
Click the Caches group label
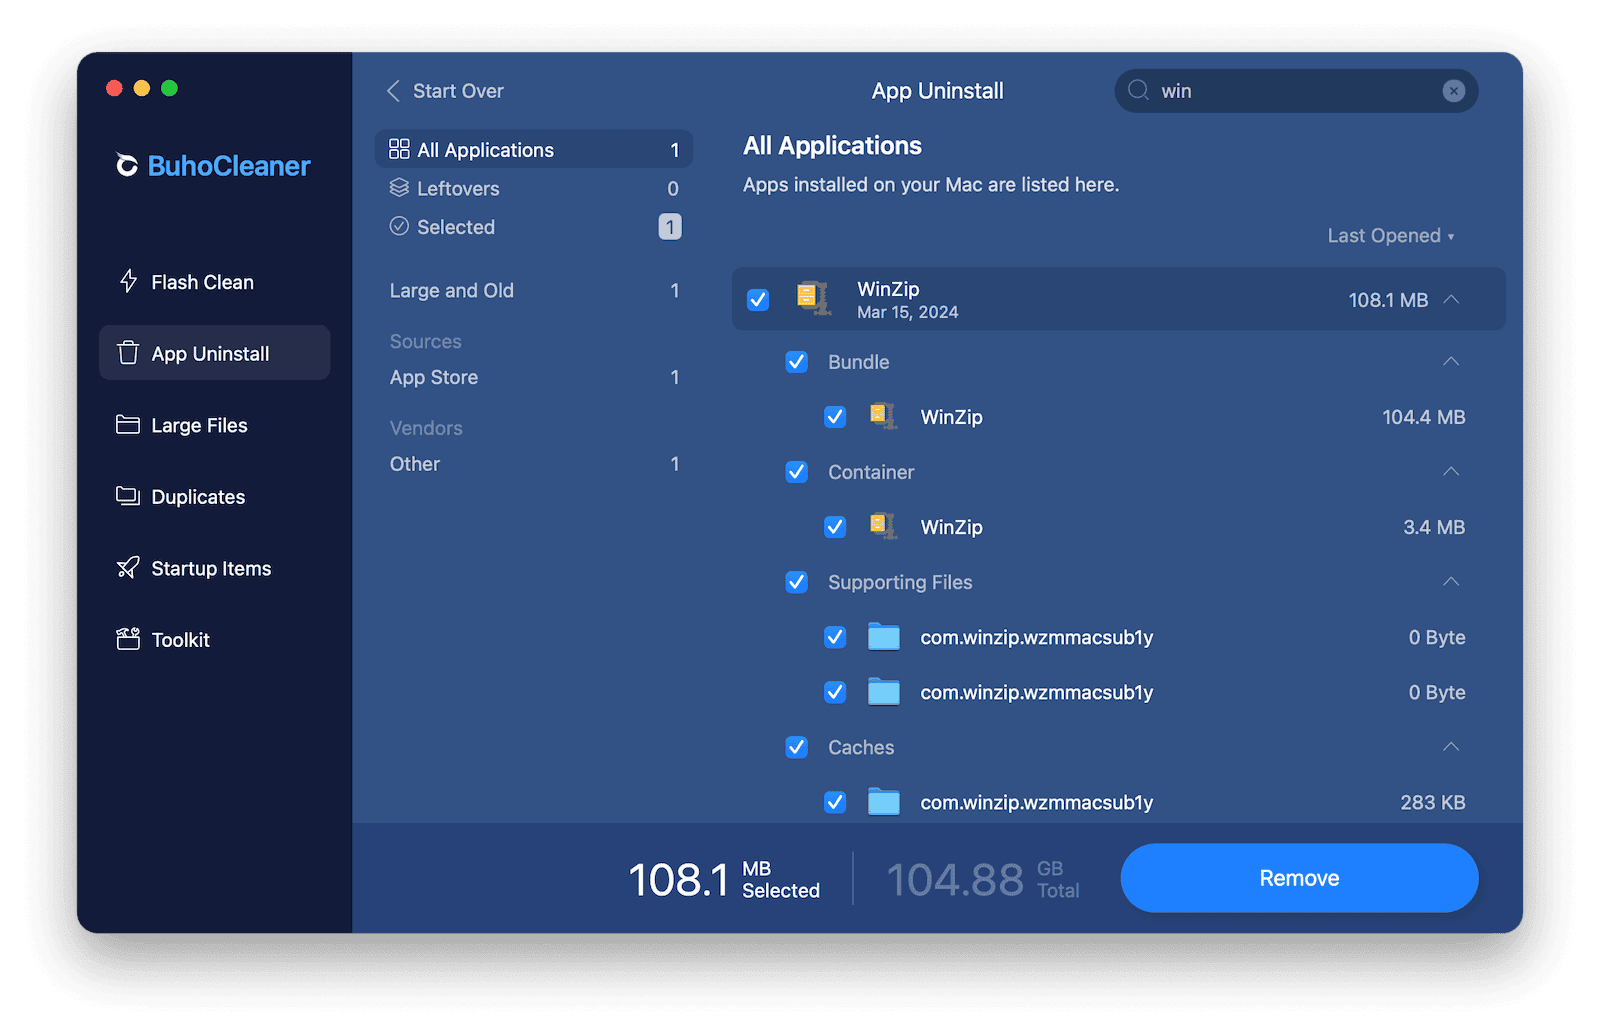click(861, 747)
